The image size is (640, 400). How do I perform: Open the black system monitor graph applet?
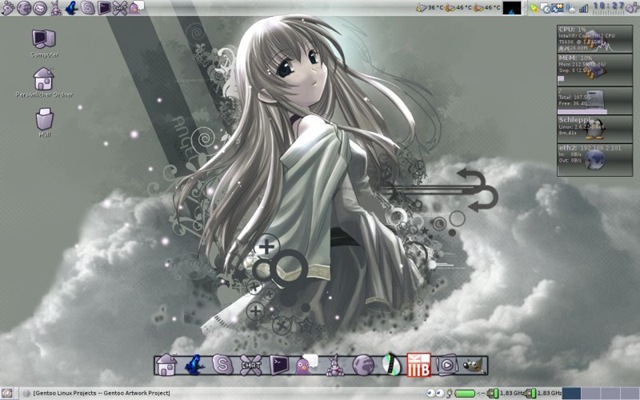tap(512, 8)
